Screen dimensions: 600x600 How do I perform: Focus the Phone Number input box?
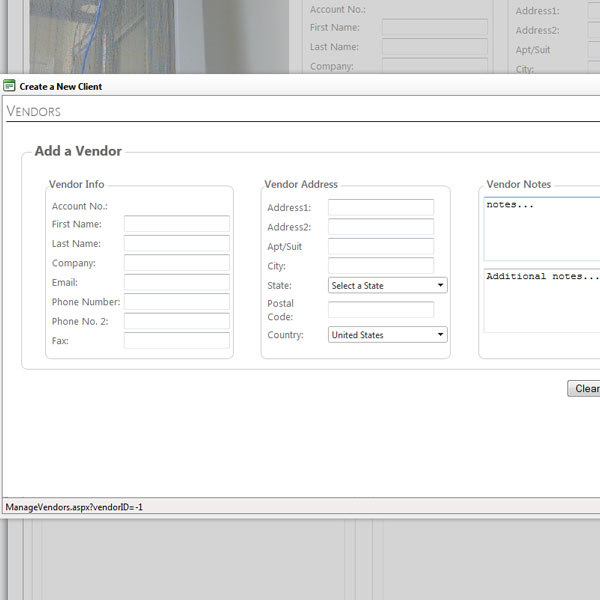[176, 302]
